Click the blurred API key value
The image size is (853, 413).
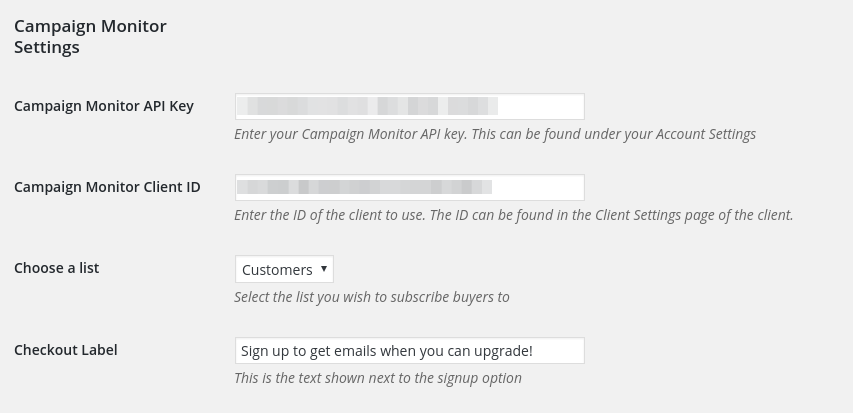point(370,106)
